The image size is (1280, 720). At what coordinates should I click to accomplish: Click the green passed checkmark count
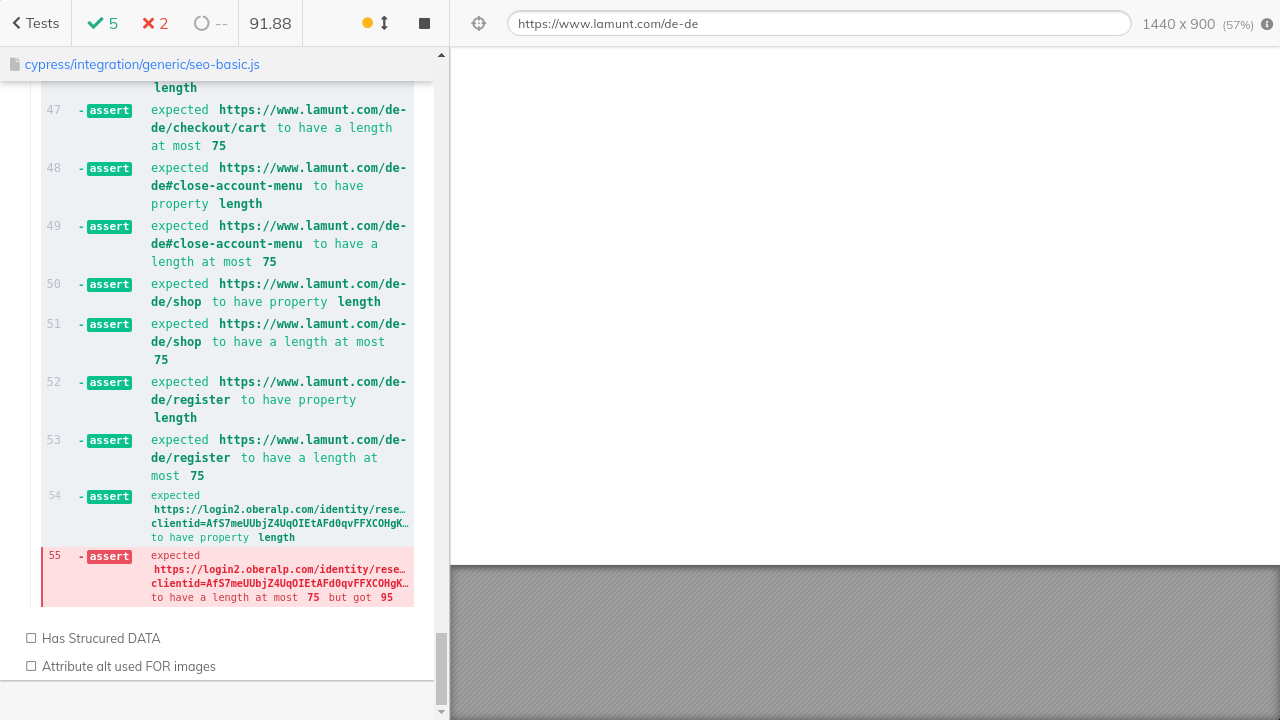pyautogui.click(x=102, y=23)
